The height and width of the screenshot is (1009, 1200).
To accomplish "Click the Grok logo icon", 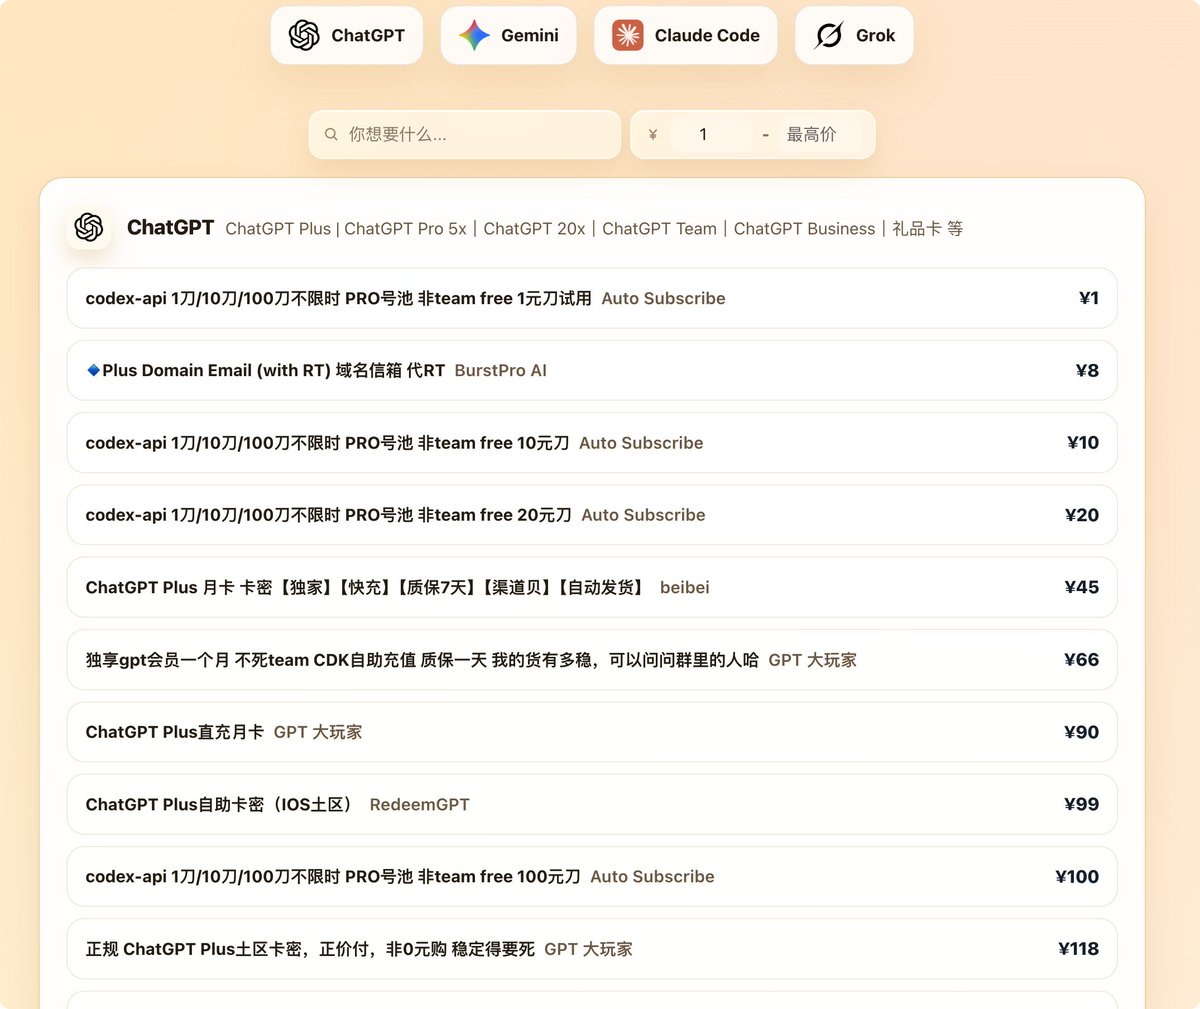I will point(829,35).
